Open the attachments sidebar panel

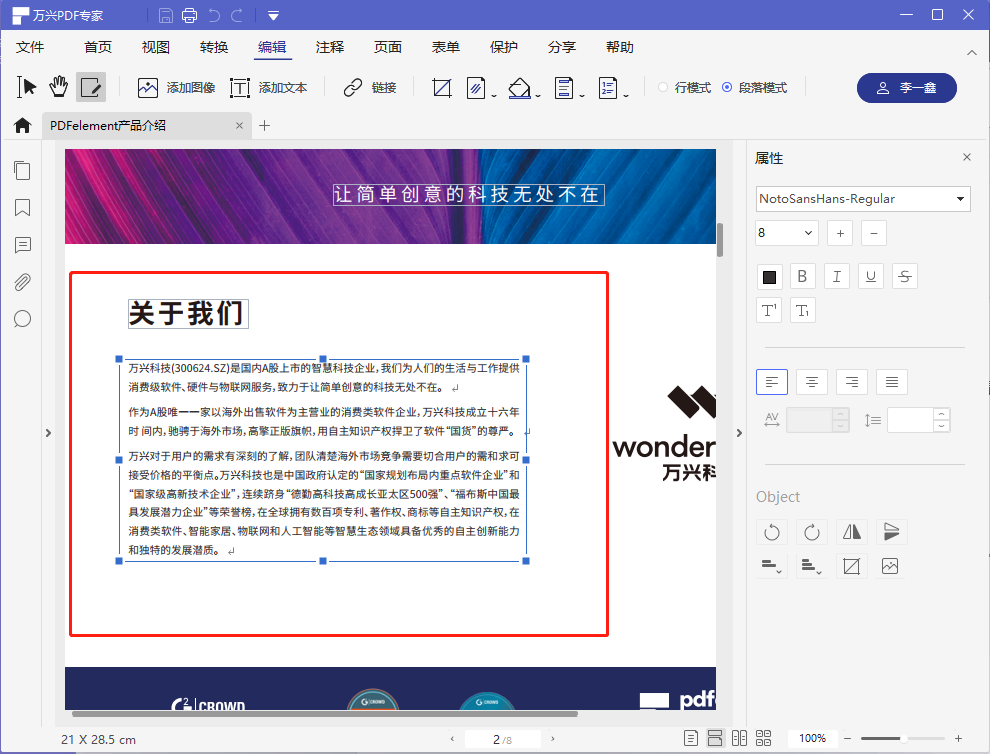22,282
